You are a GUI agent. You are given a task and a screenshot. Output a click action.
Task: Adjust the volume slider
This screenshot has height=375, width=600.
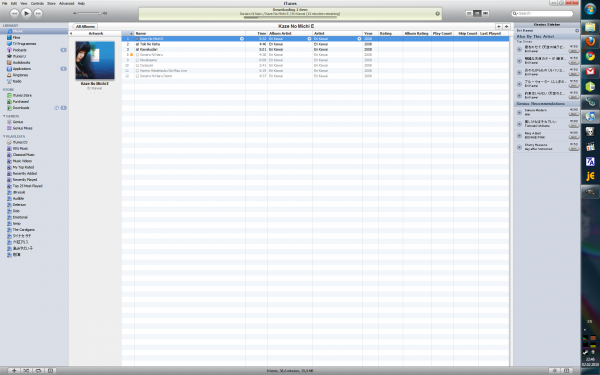tap(89, 13)
